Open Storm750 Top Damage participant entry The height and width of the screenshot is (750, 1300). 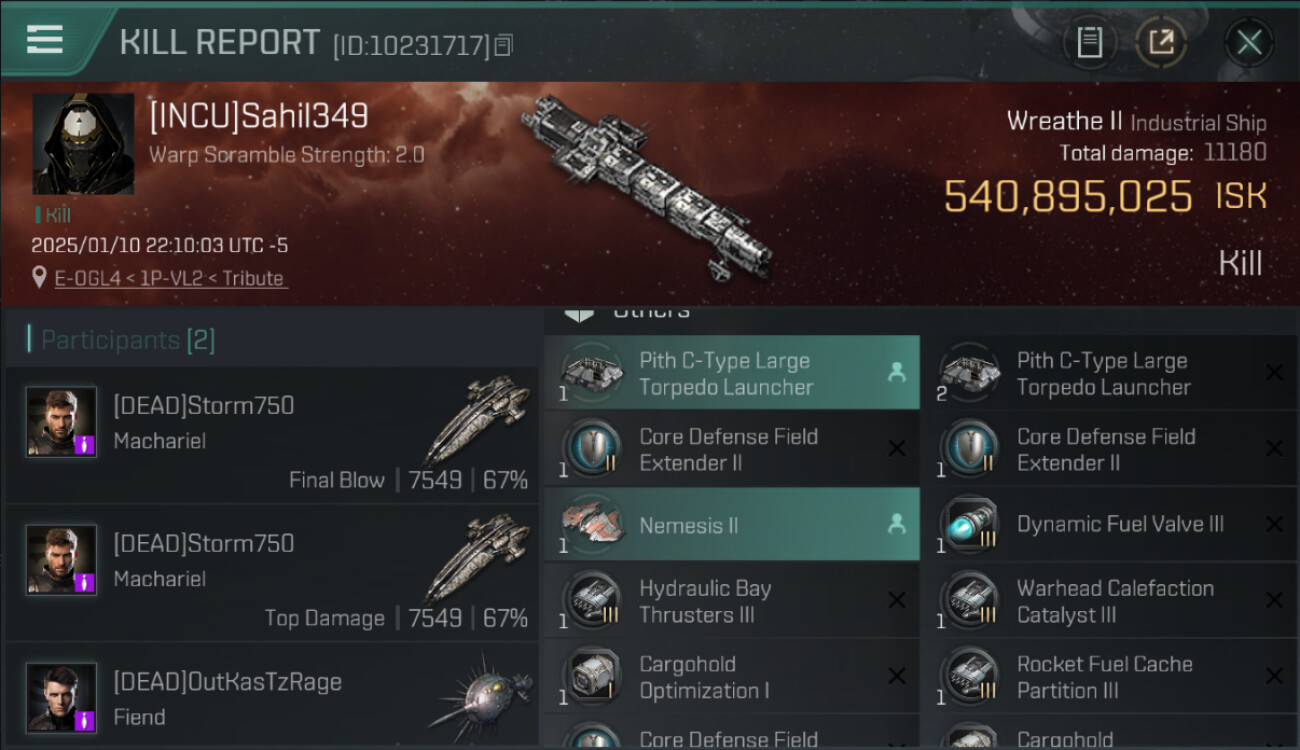pos(272,573)
